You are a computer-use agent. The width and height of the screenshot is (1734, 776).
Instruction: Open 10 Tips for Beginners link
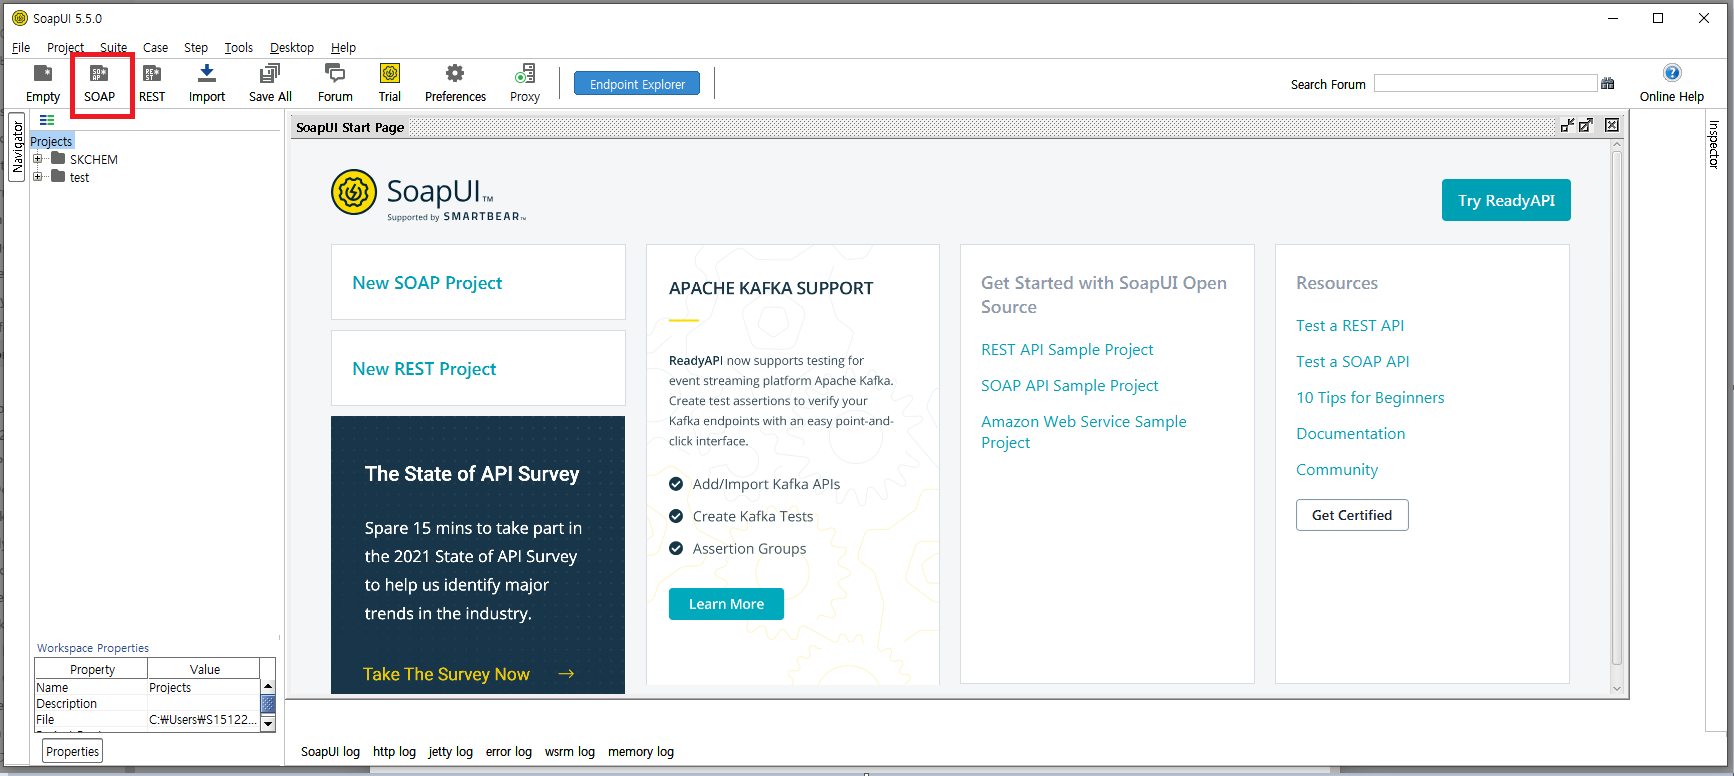click(x=1370, y=397)
